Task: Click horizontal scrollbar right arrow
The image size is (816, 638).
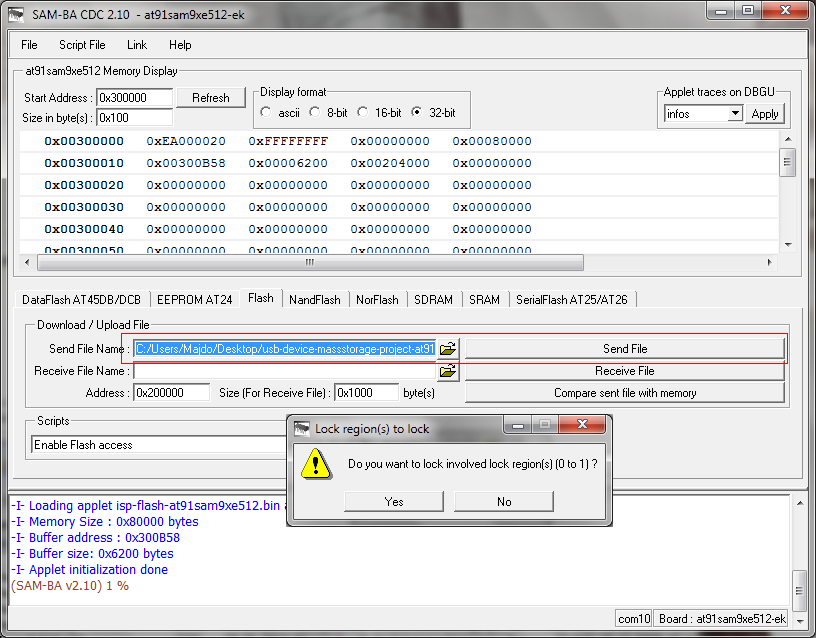Action: 769,262
